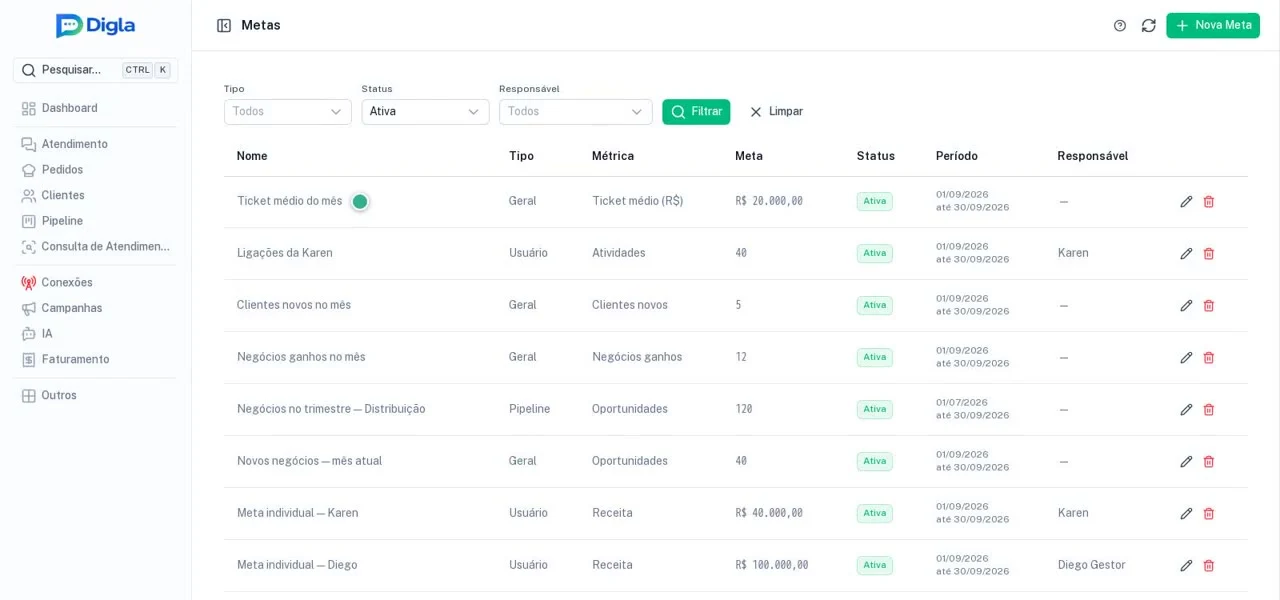Click 'Diego Gestor' in the Responsável column
Viewport: 1280px width, 600px height.
pyautogui.click(x=1092, y=566)
